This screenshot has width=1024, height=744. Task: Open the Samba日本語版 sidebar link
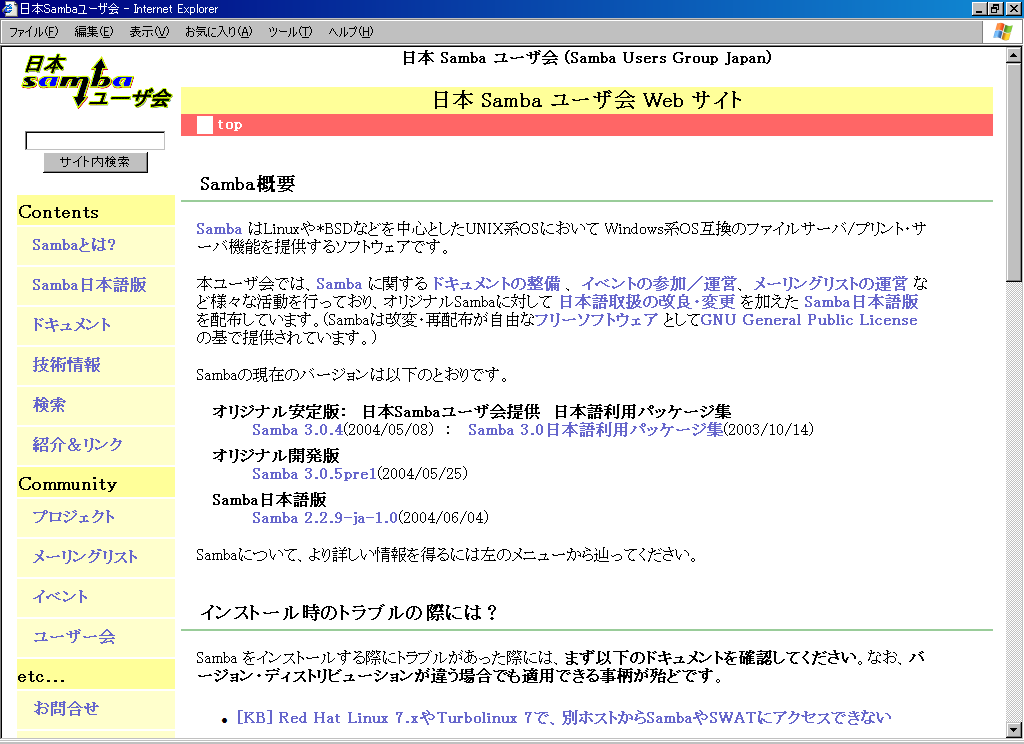89,285
